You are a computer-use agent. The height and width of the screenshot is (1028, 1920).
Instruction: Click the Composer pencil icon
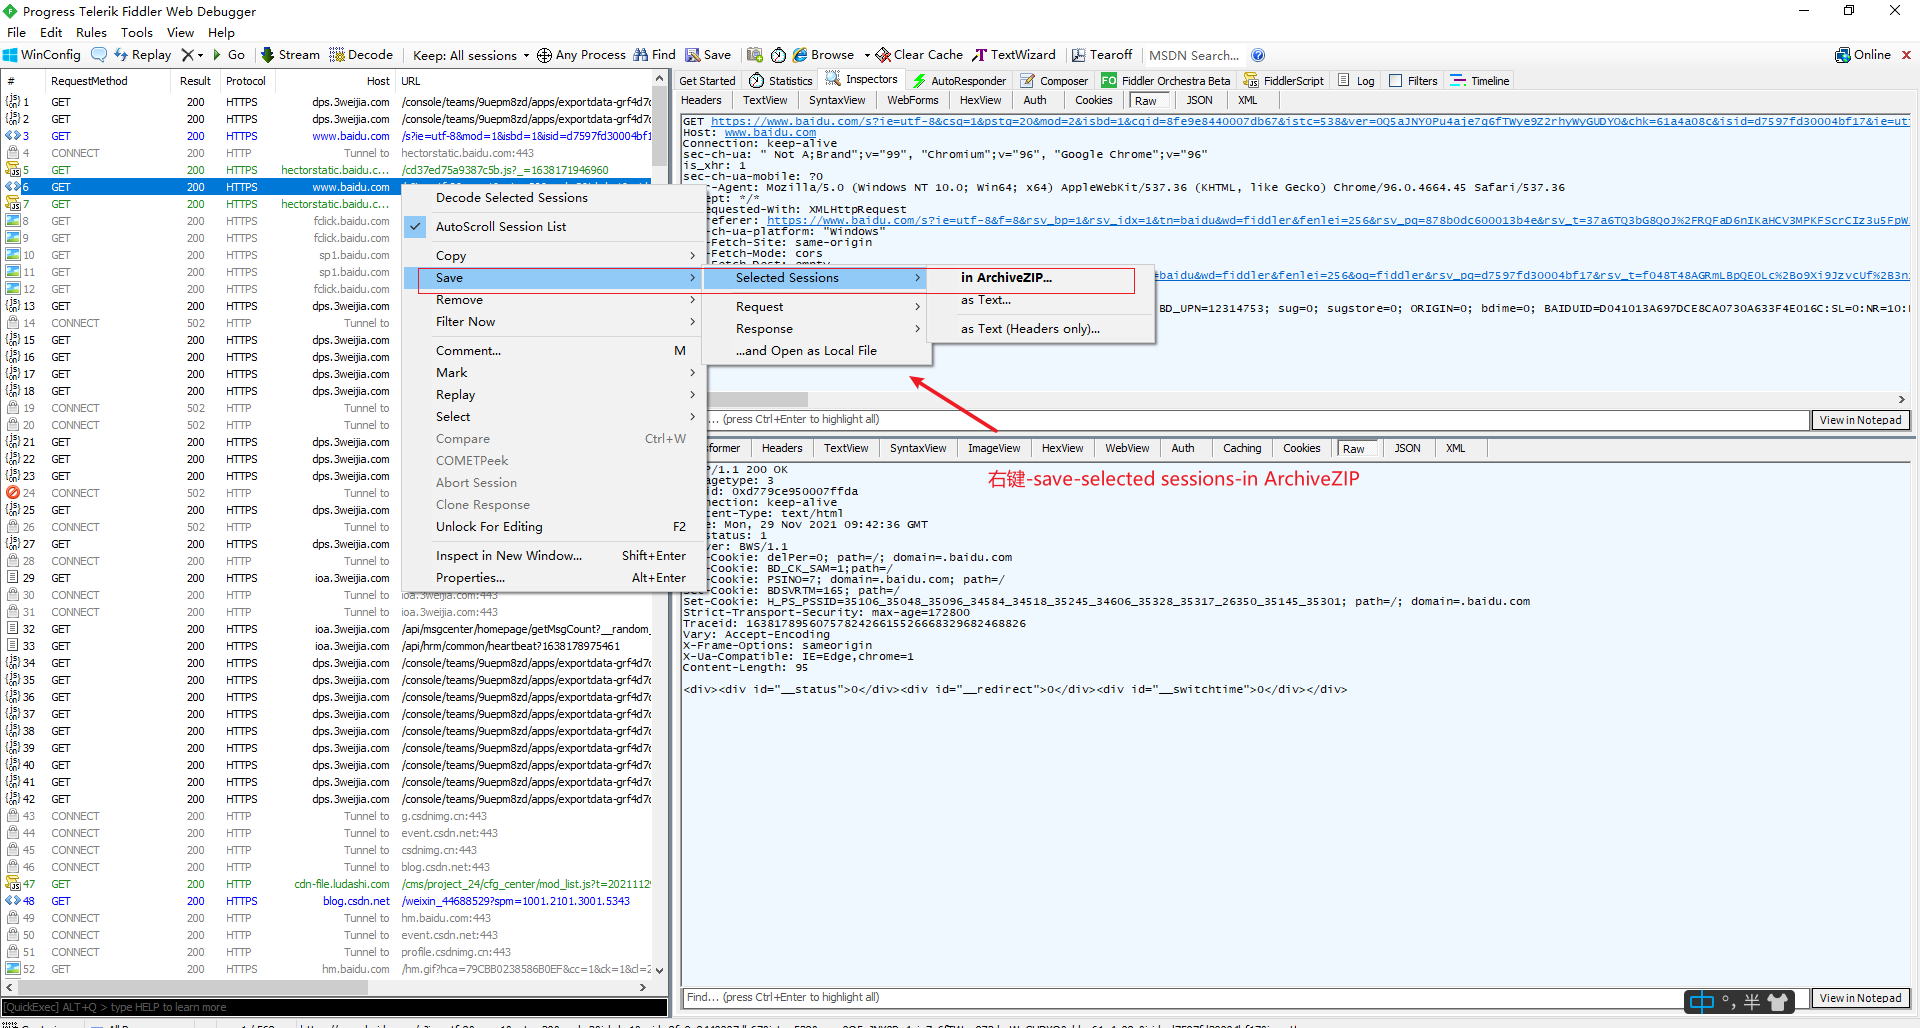[x=1027, y=80]
